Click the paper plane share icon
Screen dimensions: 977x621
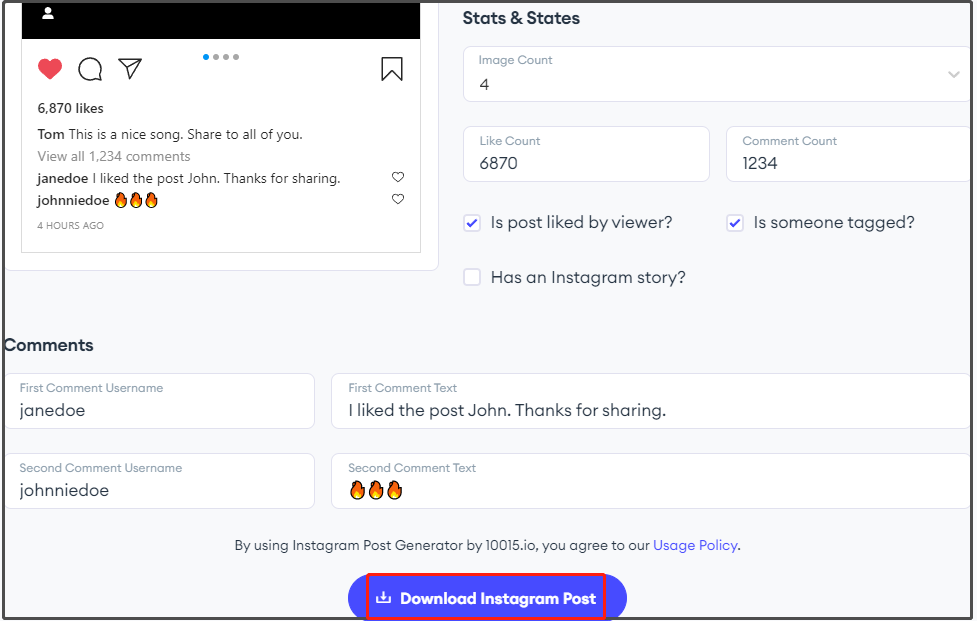tap(130, 69)
